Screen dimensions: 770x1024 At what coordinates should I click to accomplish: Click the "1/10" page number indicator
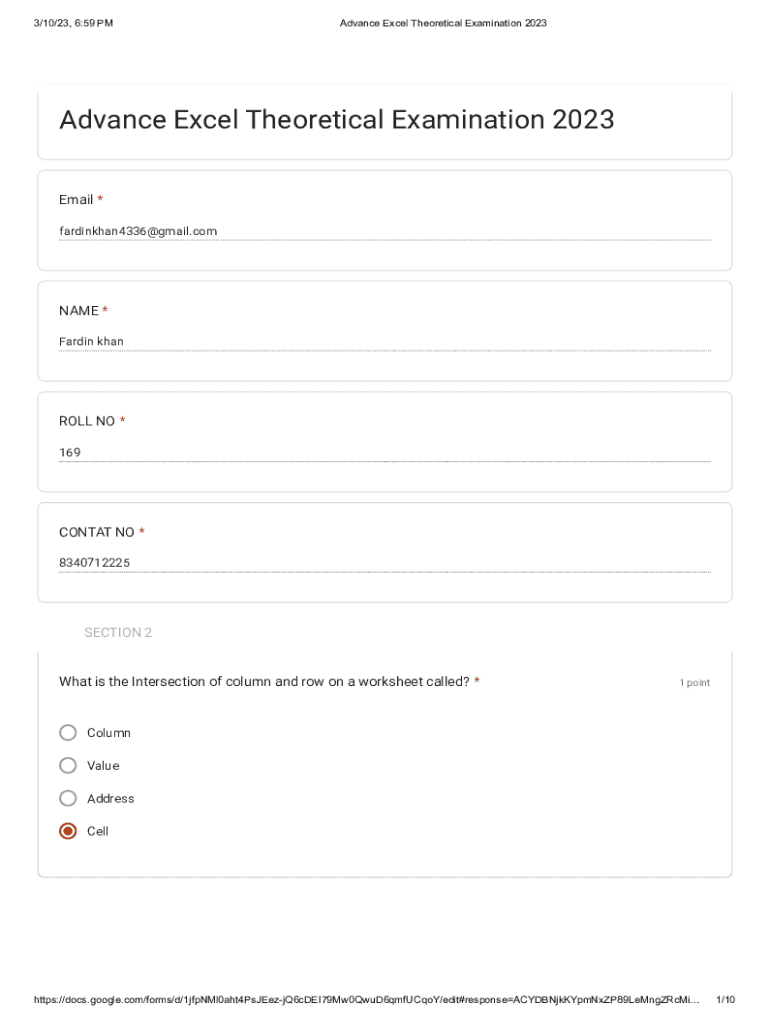pyautogui.click(x=726, y=1000)
